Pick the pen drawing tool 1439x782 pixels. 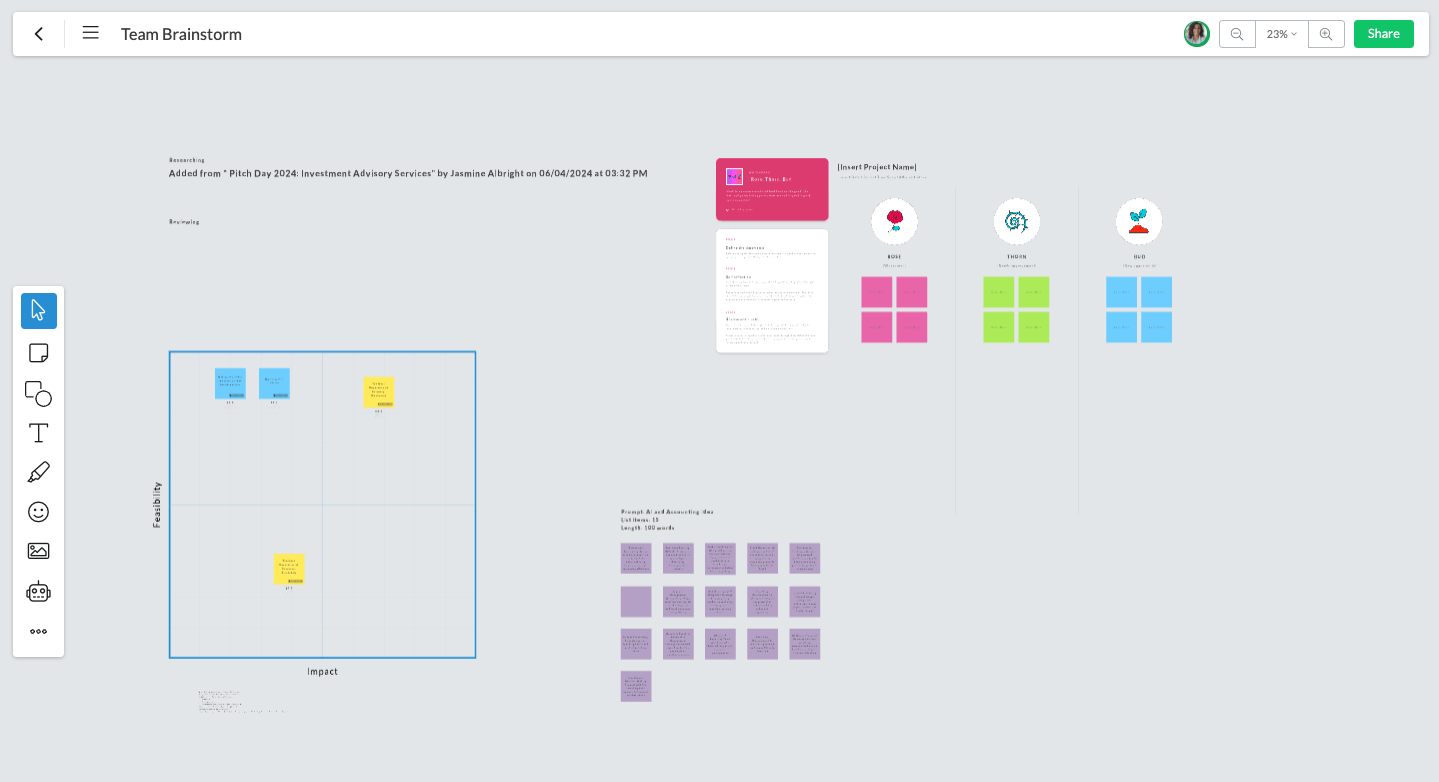pos(39,472)
